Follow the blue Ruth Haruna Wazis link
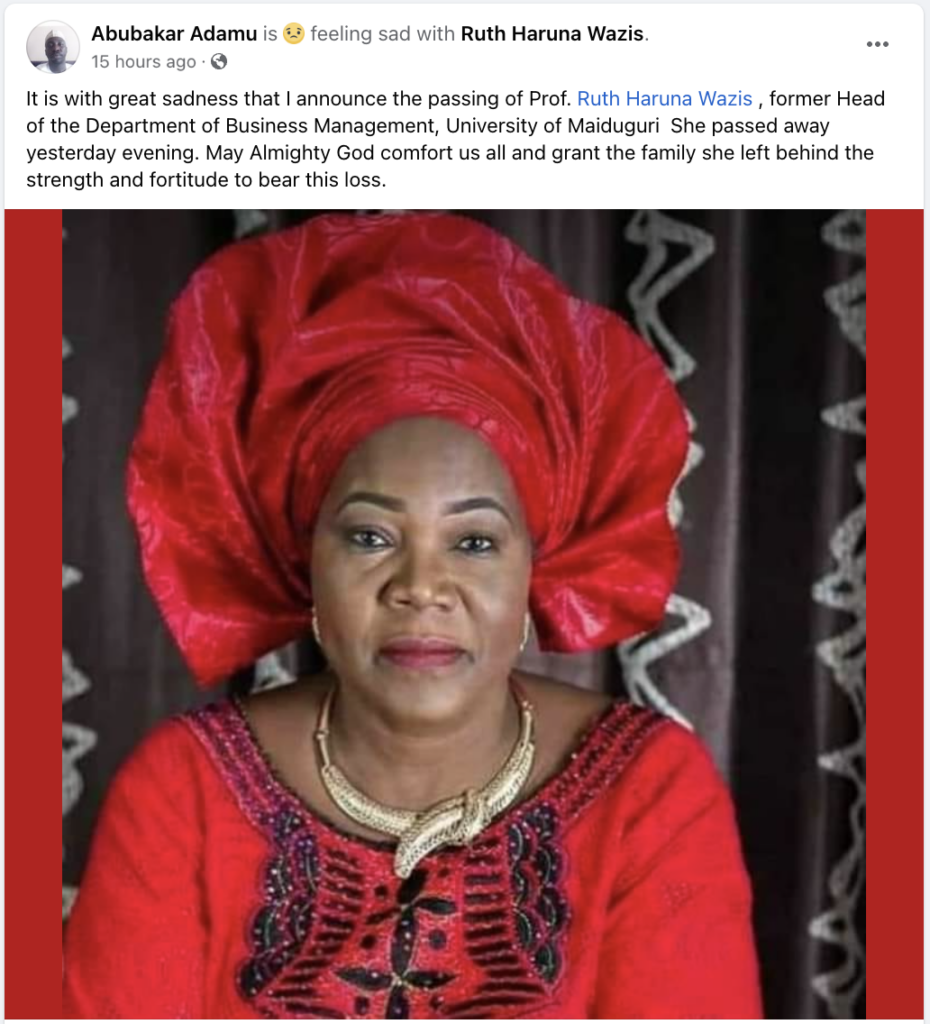930x1024 pixels. point(665,99)
